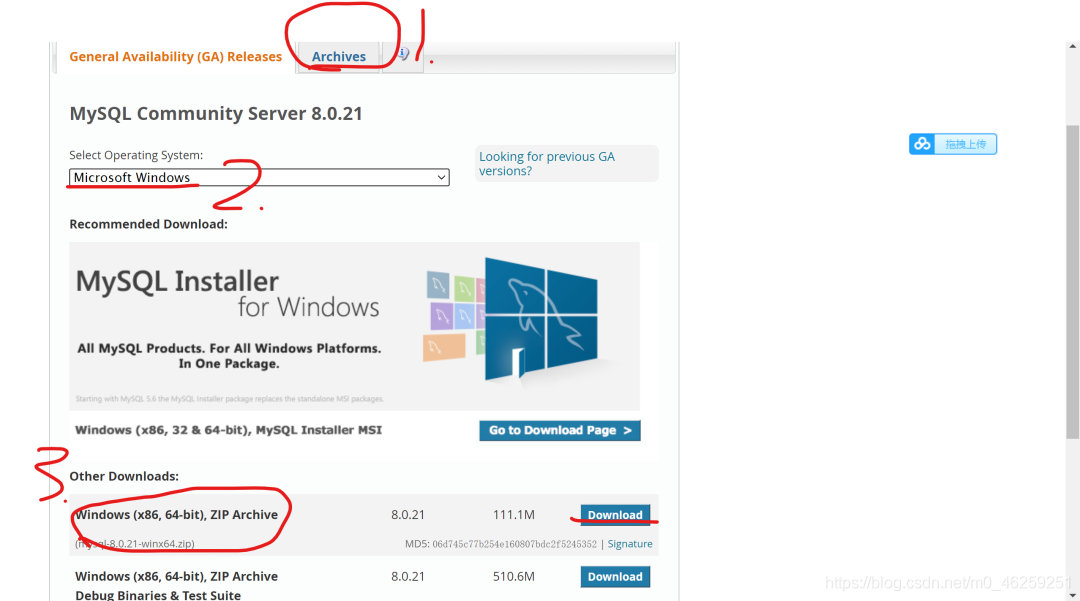Image resolution: width=1080 pixels, height=601 pixels.
Task: Click the scrollbar up arrow
Action: click(1072, 47)
